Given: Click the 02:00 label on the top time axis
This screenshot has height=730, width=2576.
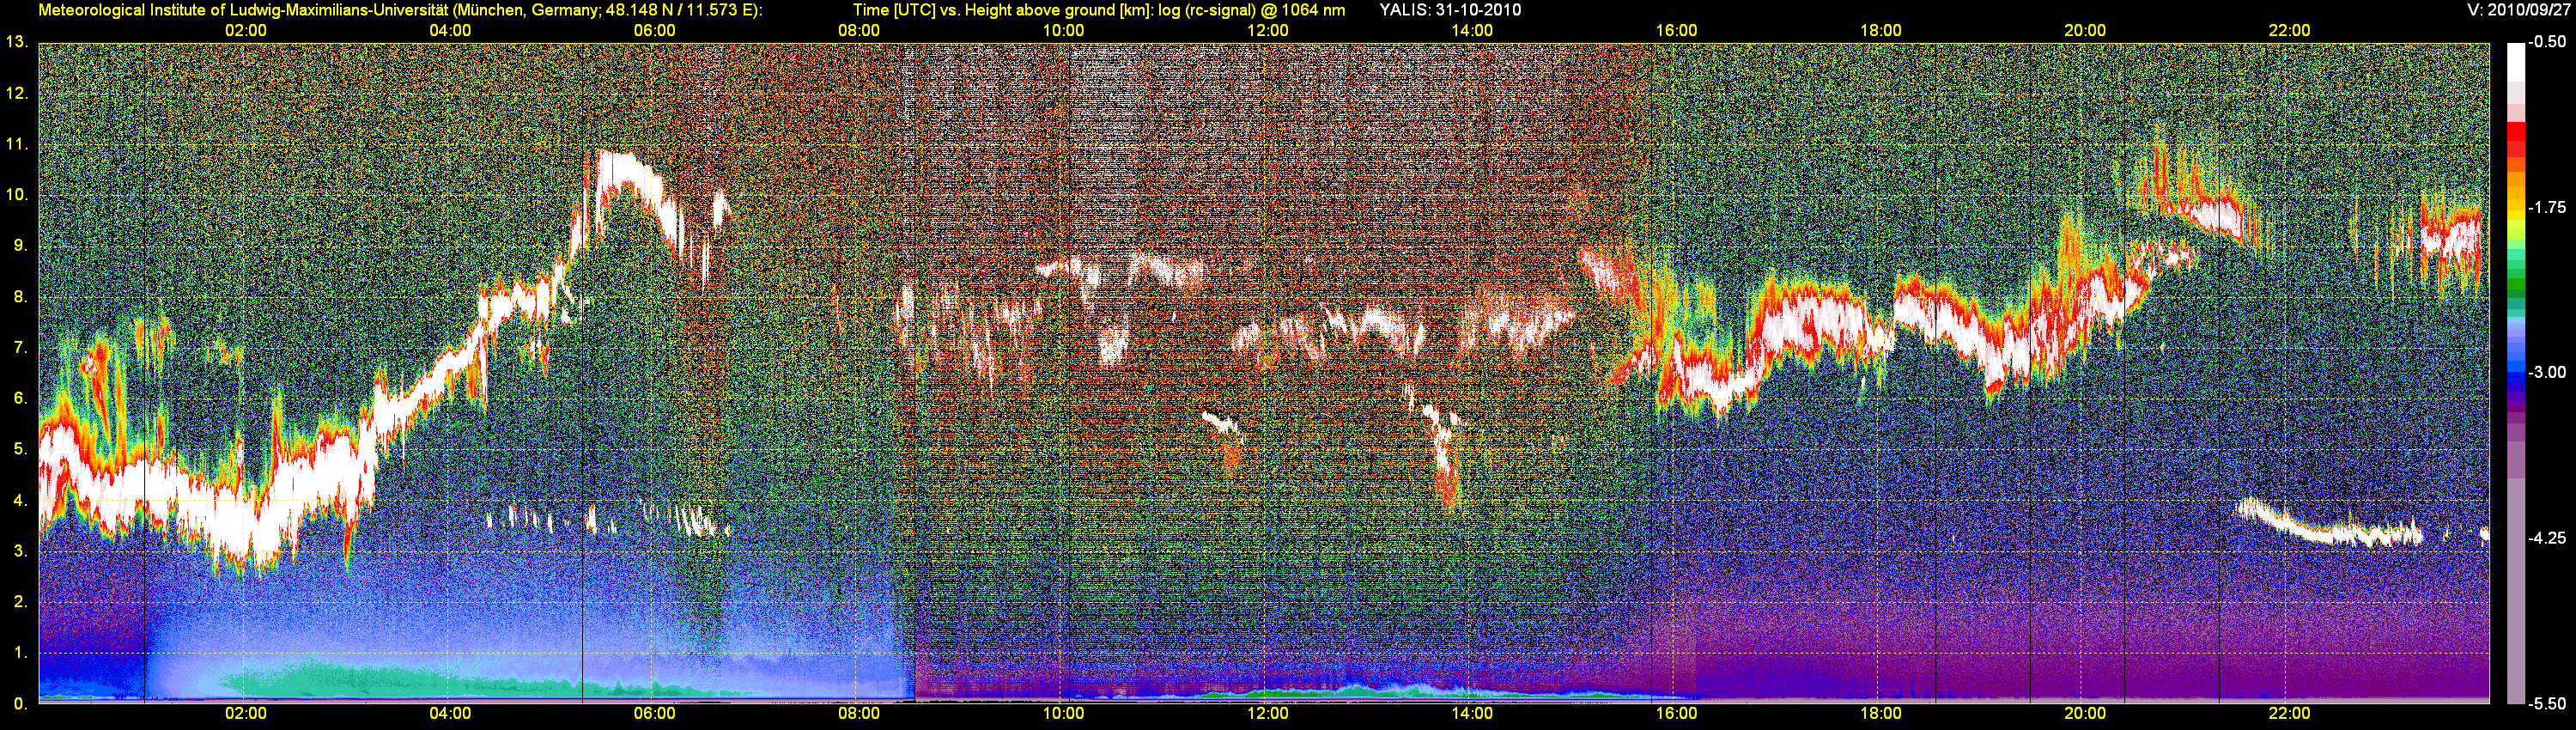Looking at the screenshot, I should tap(245, 31).
